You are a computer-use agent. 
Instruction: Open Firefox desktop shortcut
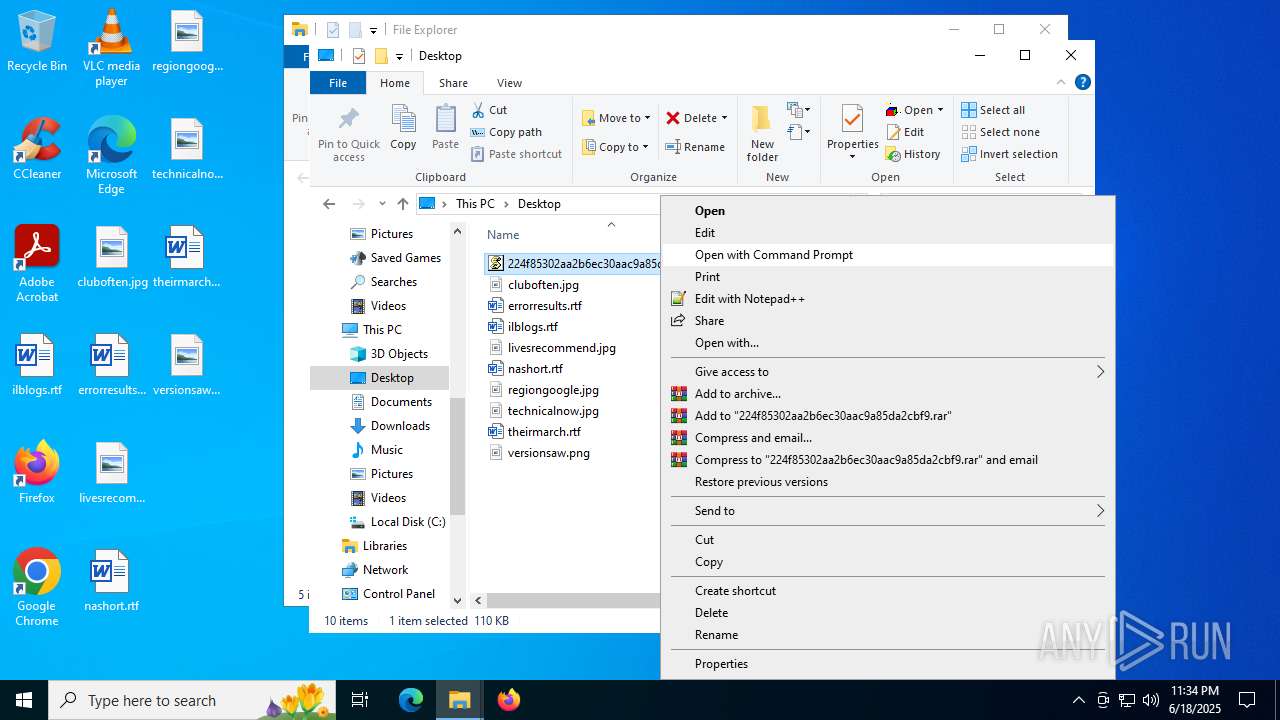pos(37,472)
